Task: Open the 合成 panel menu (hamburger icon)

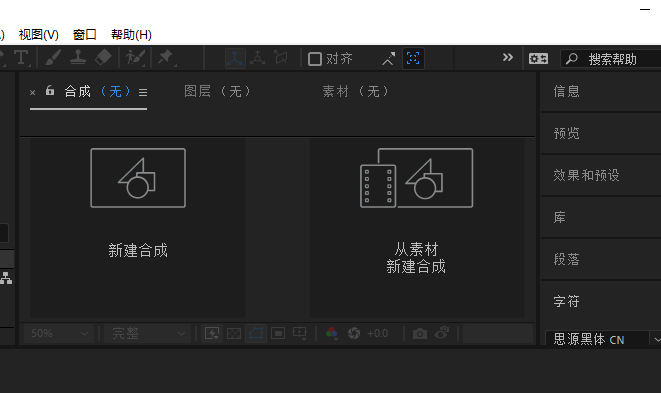Action: 143,92
